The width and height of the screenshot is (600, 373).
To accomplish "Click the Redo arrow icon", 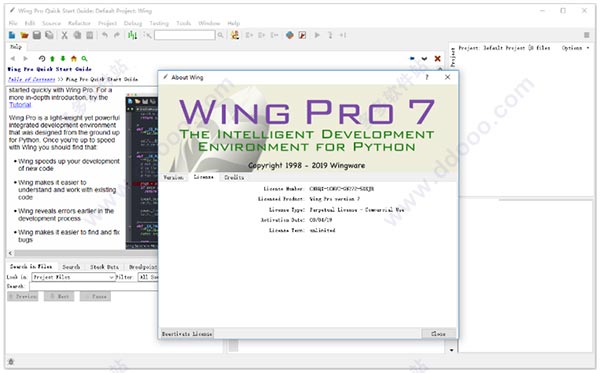I will coord(117,35).
